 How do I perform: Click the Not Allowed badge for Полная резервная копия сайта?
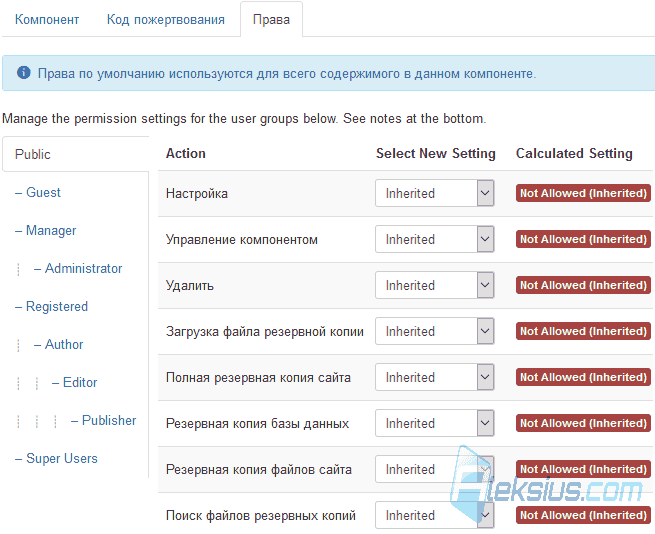pos(583,377)
